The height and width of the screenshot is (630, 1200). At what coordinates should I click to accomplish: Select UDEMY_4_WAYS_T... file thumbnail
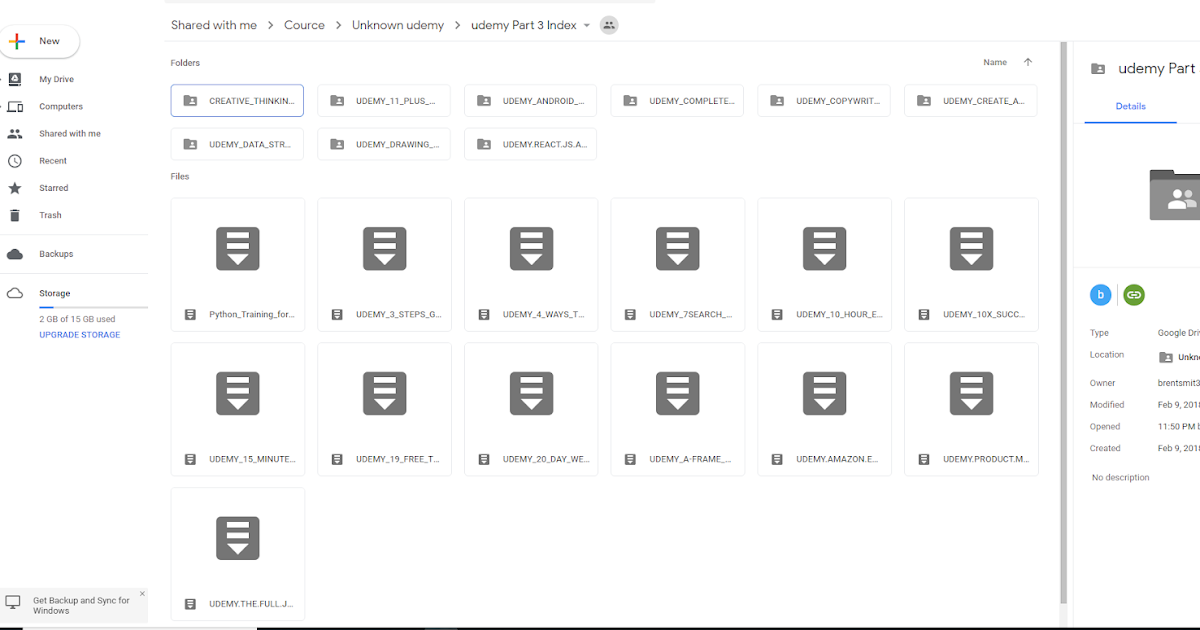point(531,264)
